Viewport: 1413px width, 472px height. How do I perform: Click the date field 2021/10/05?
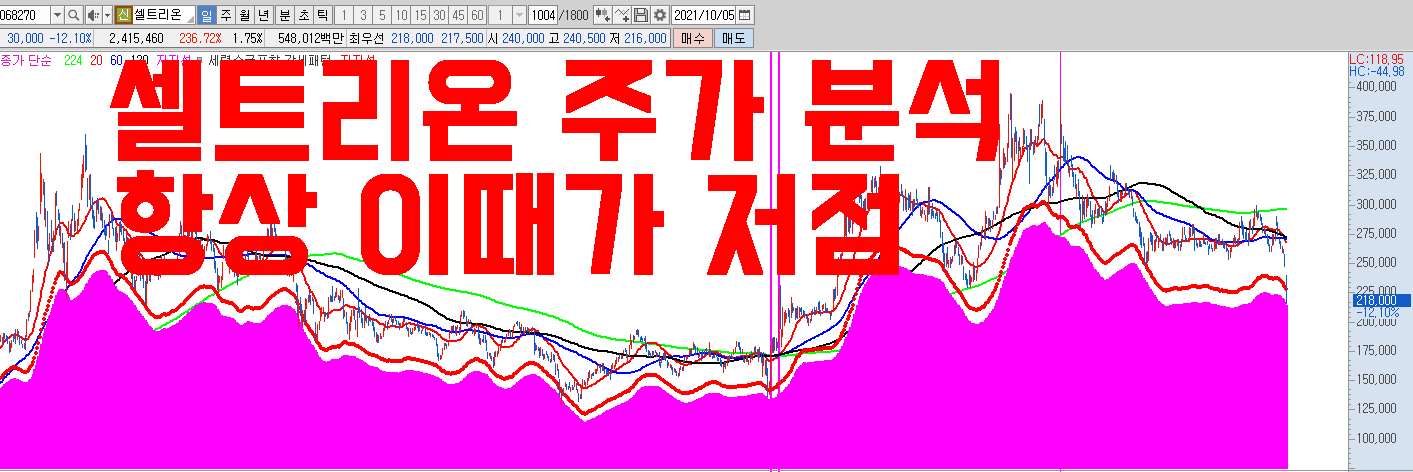point(703,15)
